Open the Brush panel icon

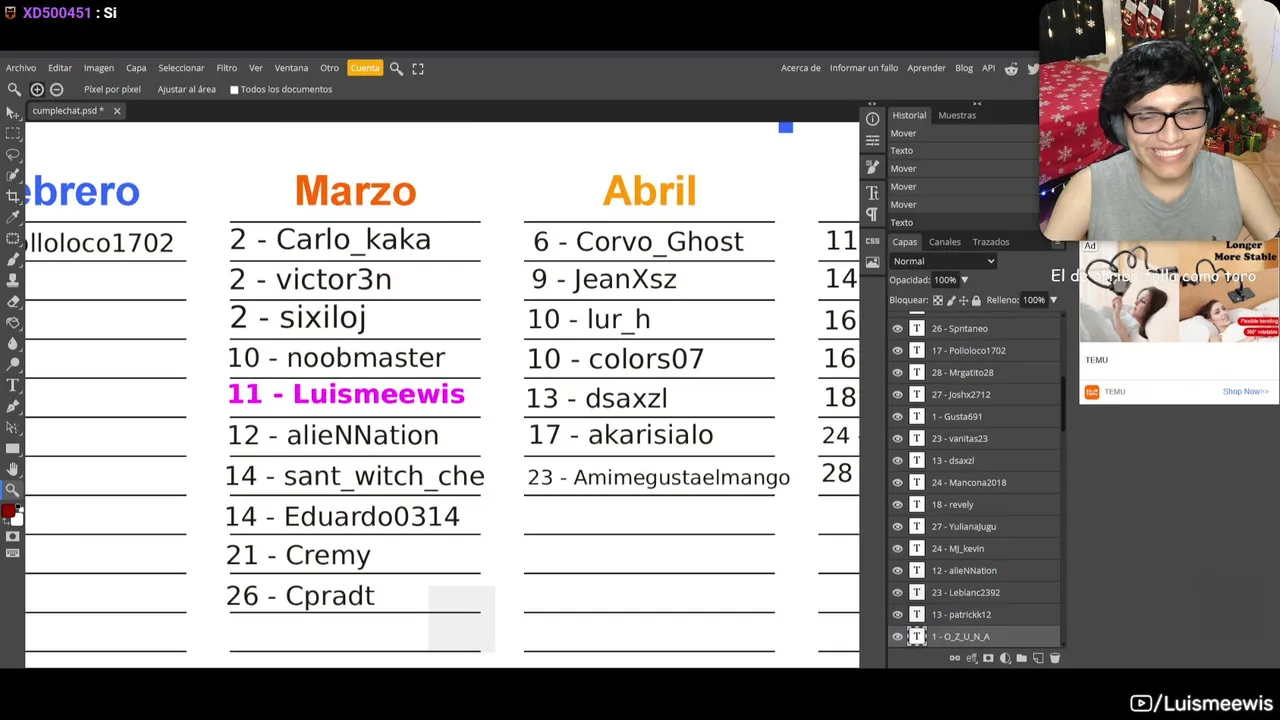click(x=872, y=167)
